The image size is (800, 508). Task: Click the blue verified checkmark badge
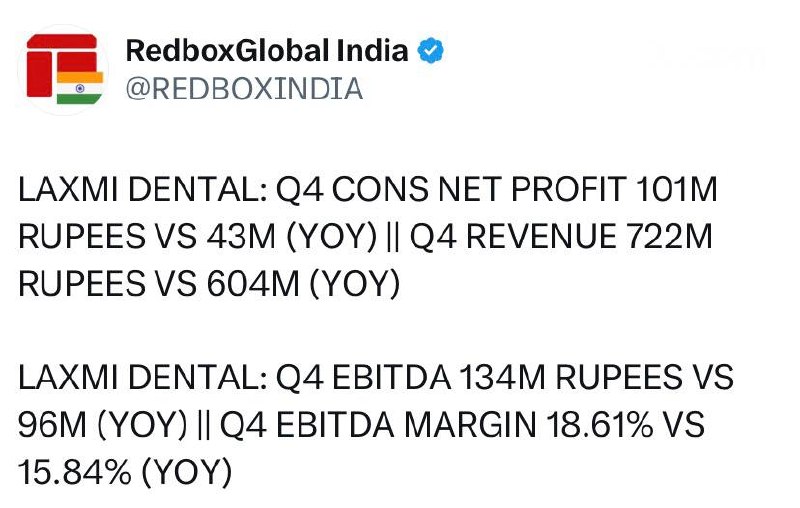[x=431, y=50]
